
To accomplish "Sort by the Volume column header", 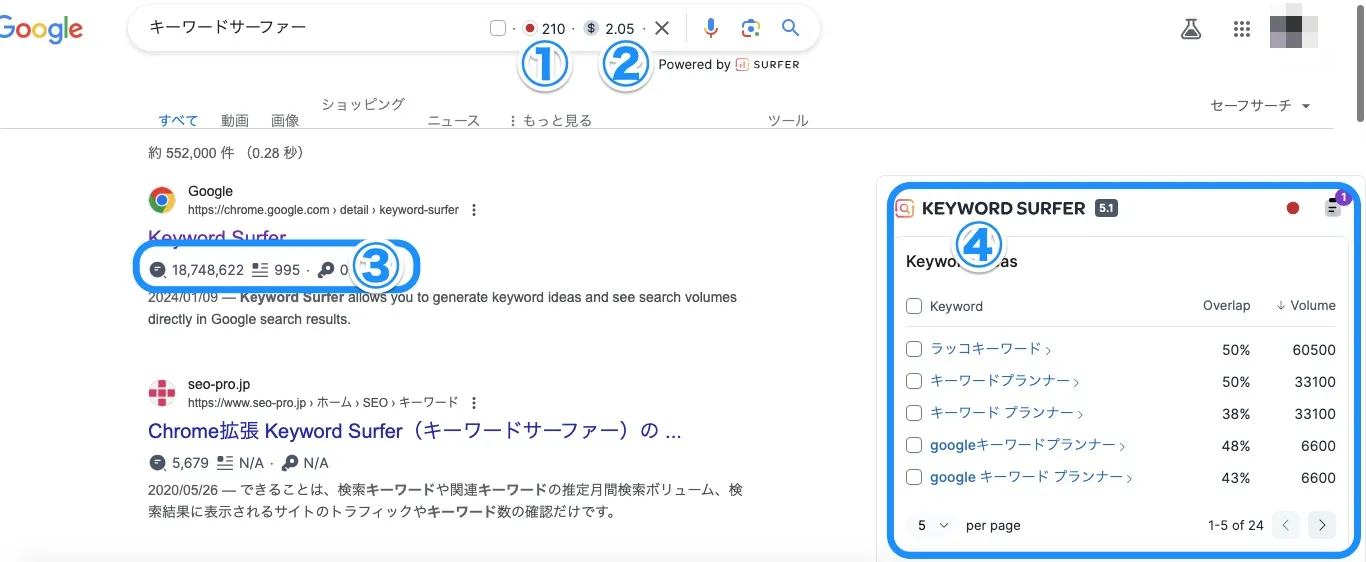I will click(x=1305, y=306).
